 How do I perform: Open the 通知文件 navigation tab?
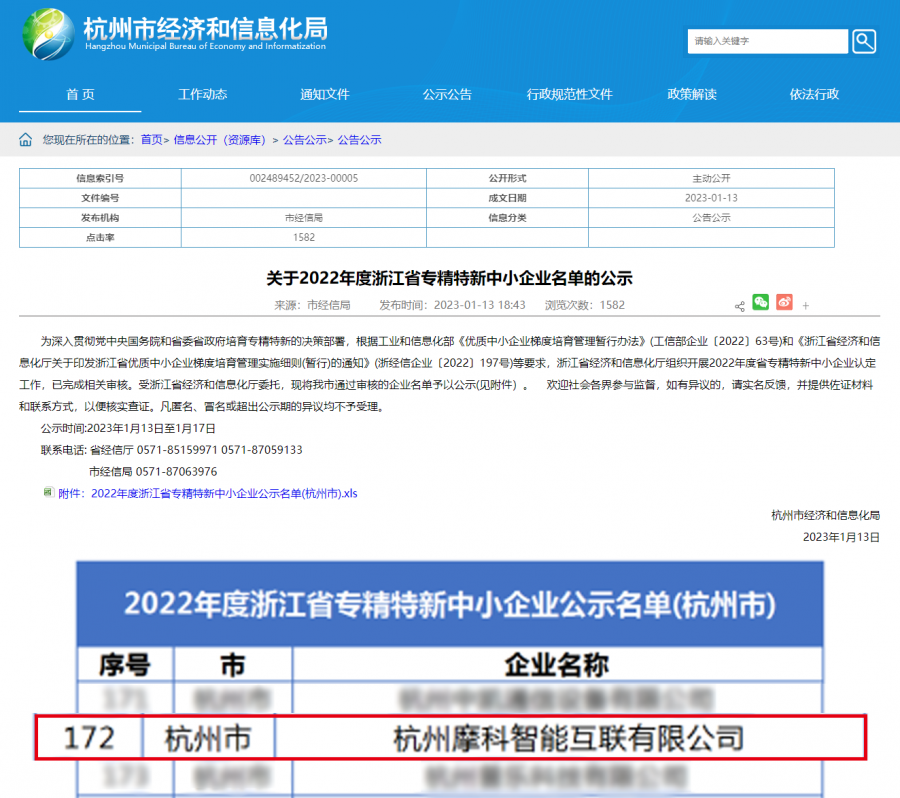[325, 94]
